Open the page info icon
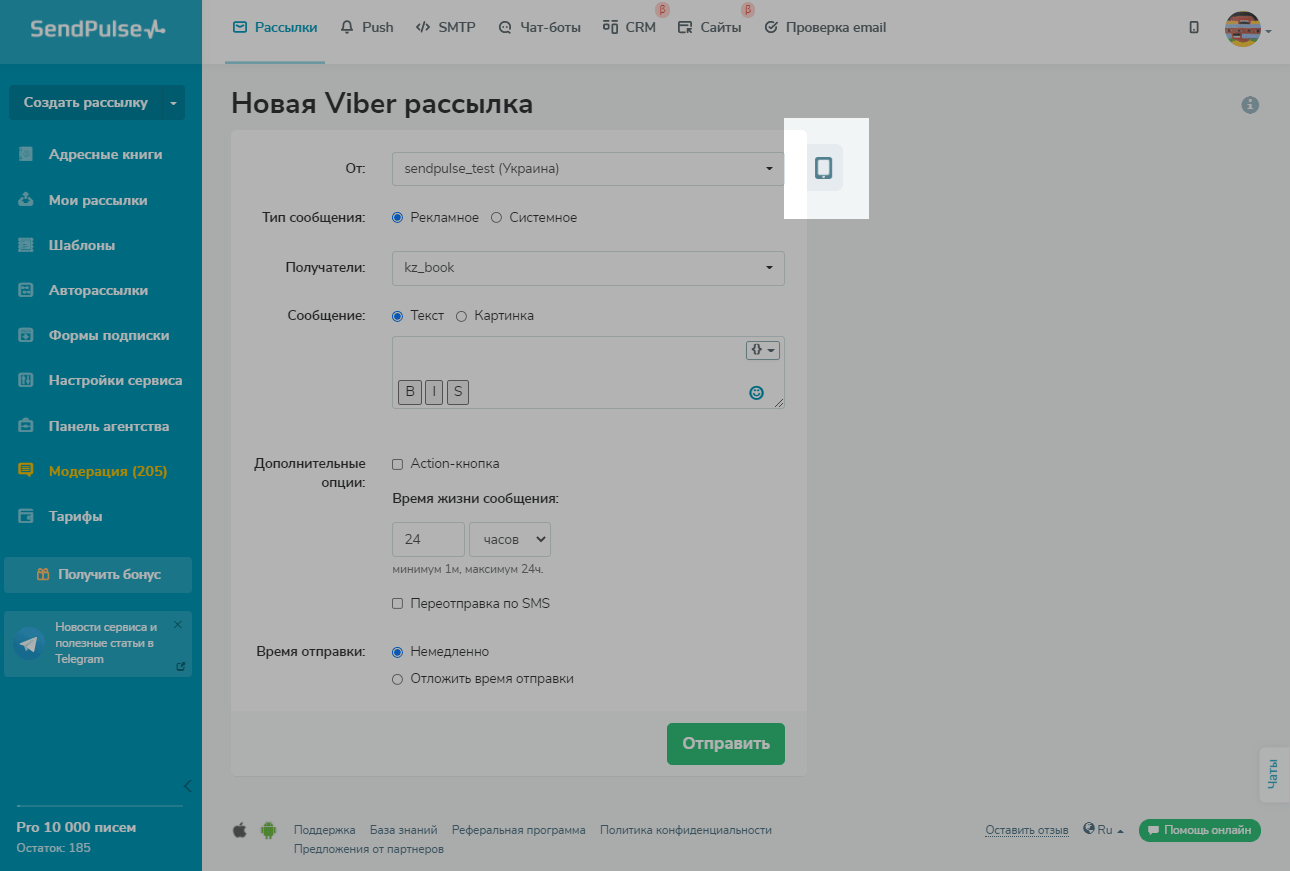The width and height of the screenshot is (1290, 871). pyautogui.click(x=1250, y=104)
